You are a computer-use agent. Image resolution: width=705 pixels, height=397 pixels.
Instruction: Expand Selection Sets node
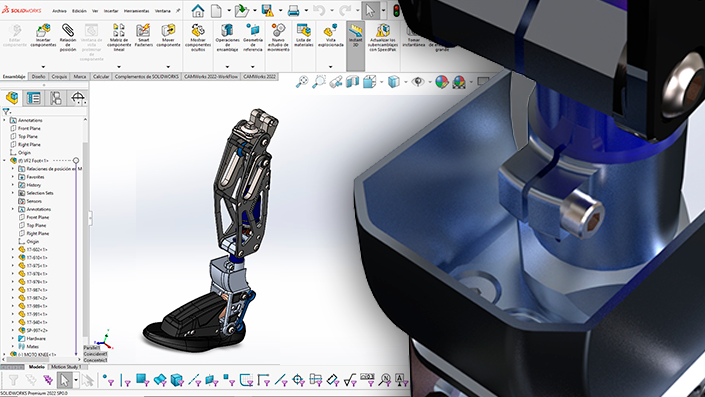click(13, 193)
